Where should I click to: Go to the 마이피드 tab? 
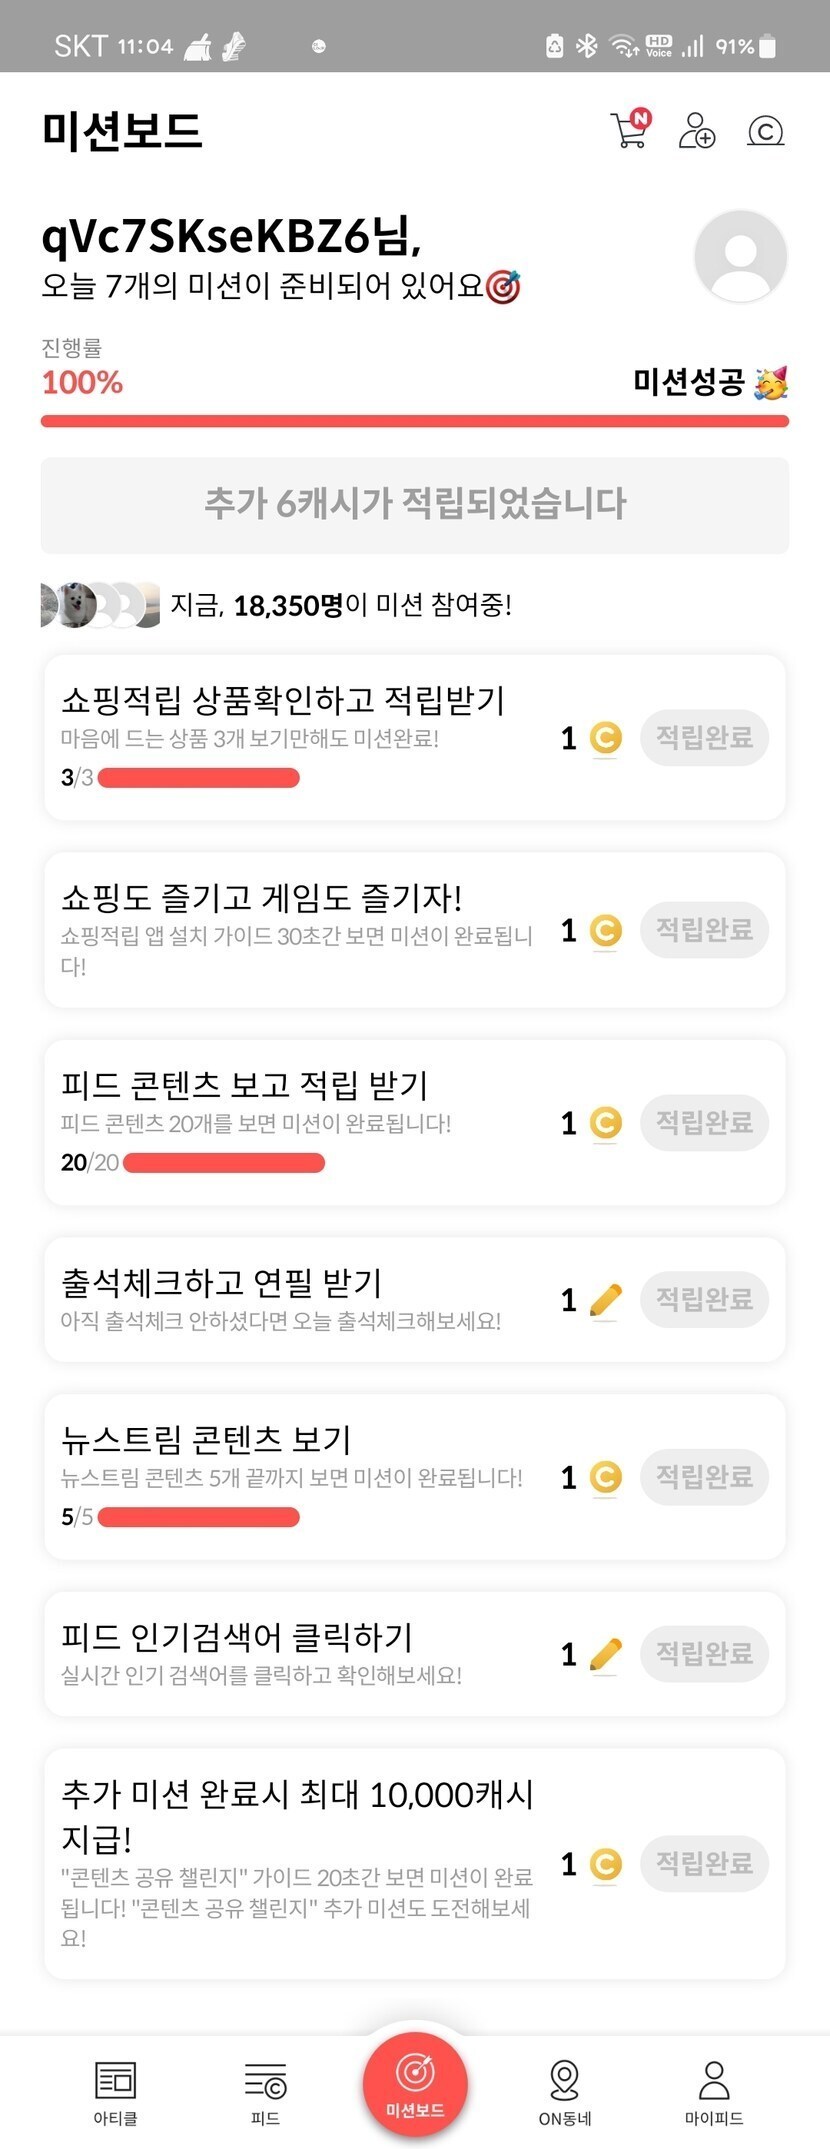pyautogui.click(x=714, y=2092)
